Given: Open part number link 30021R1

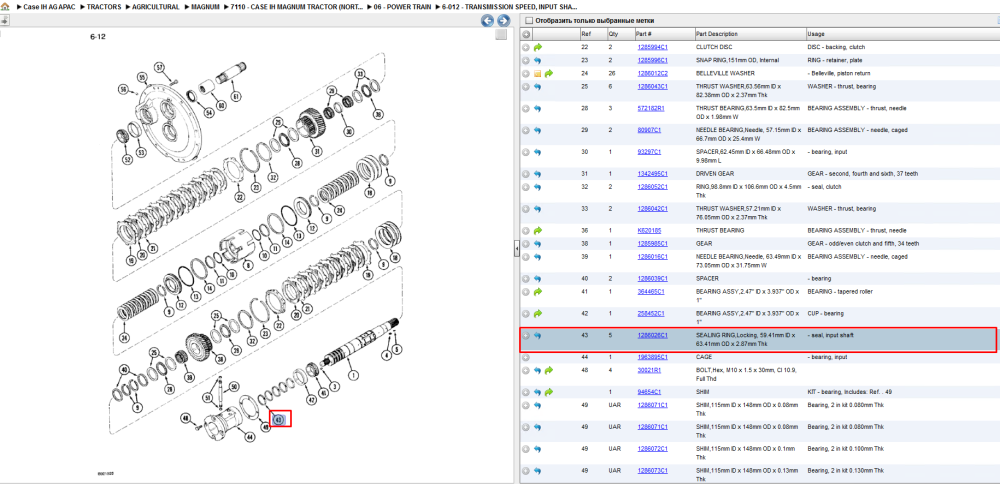Looking at the screenshot, I should pos(649,370).
